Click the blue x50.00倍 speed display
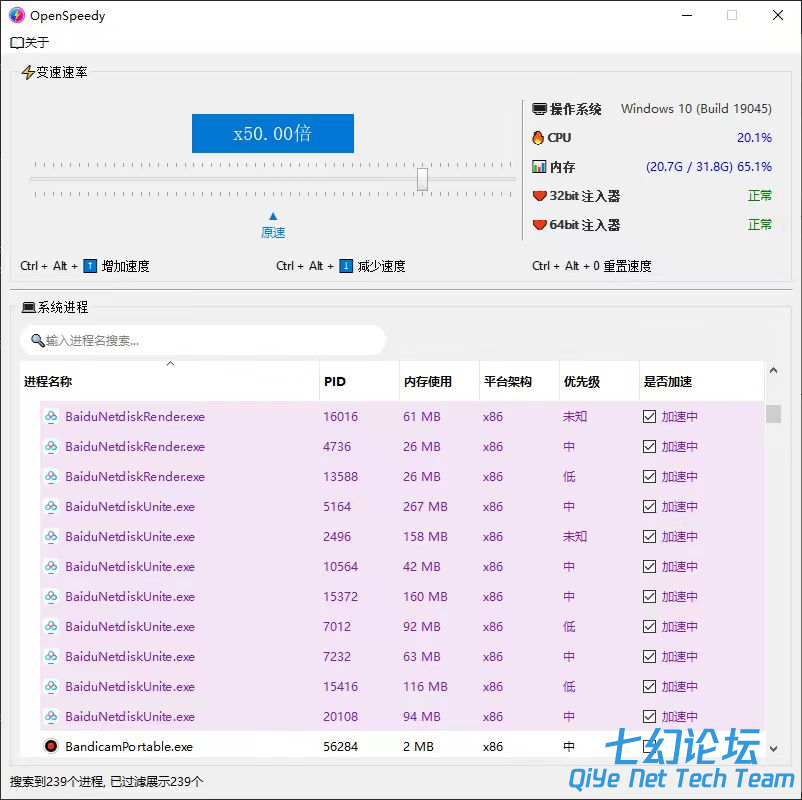This screenshot has height=800, width=802. (x=273, y=134)
